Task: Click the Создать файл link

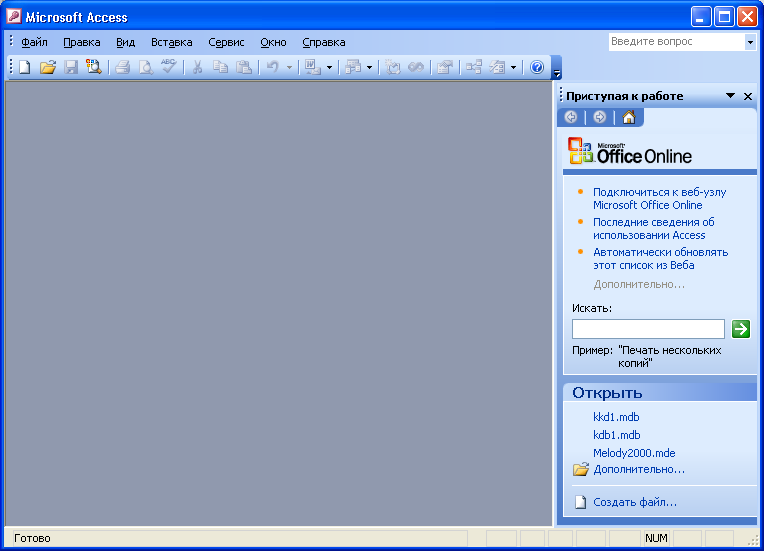Action: [635, 502]
